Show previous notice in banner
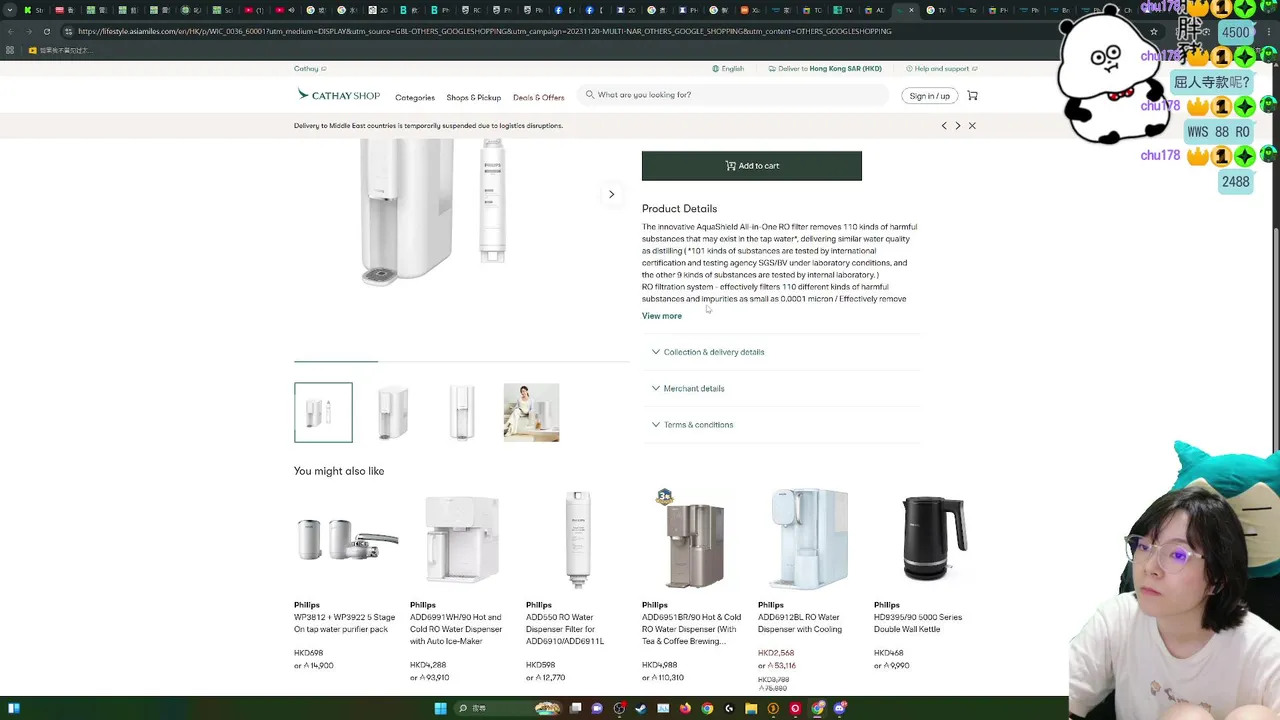Image resolution: width=1280 pixels, height=720 pixels. pos(944,126)
